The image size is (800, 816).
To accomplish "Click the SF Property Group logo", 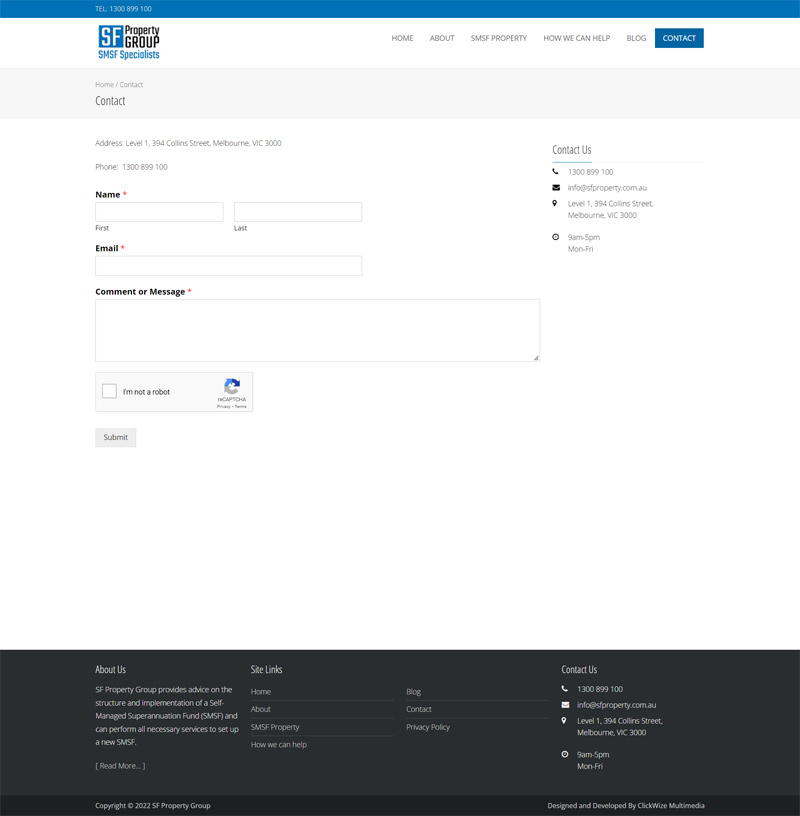I will (129, 42).
